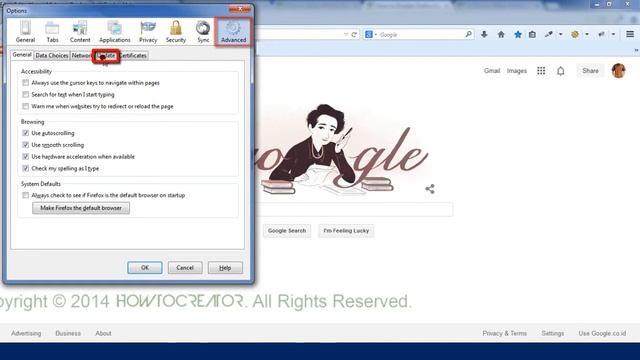Click I'm Feeling Lucky button

pos(346,231)
